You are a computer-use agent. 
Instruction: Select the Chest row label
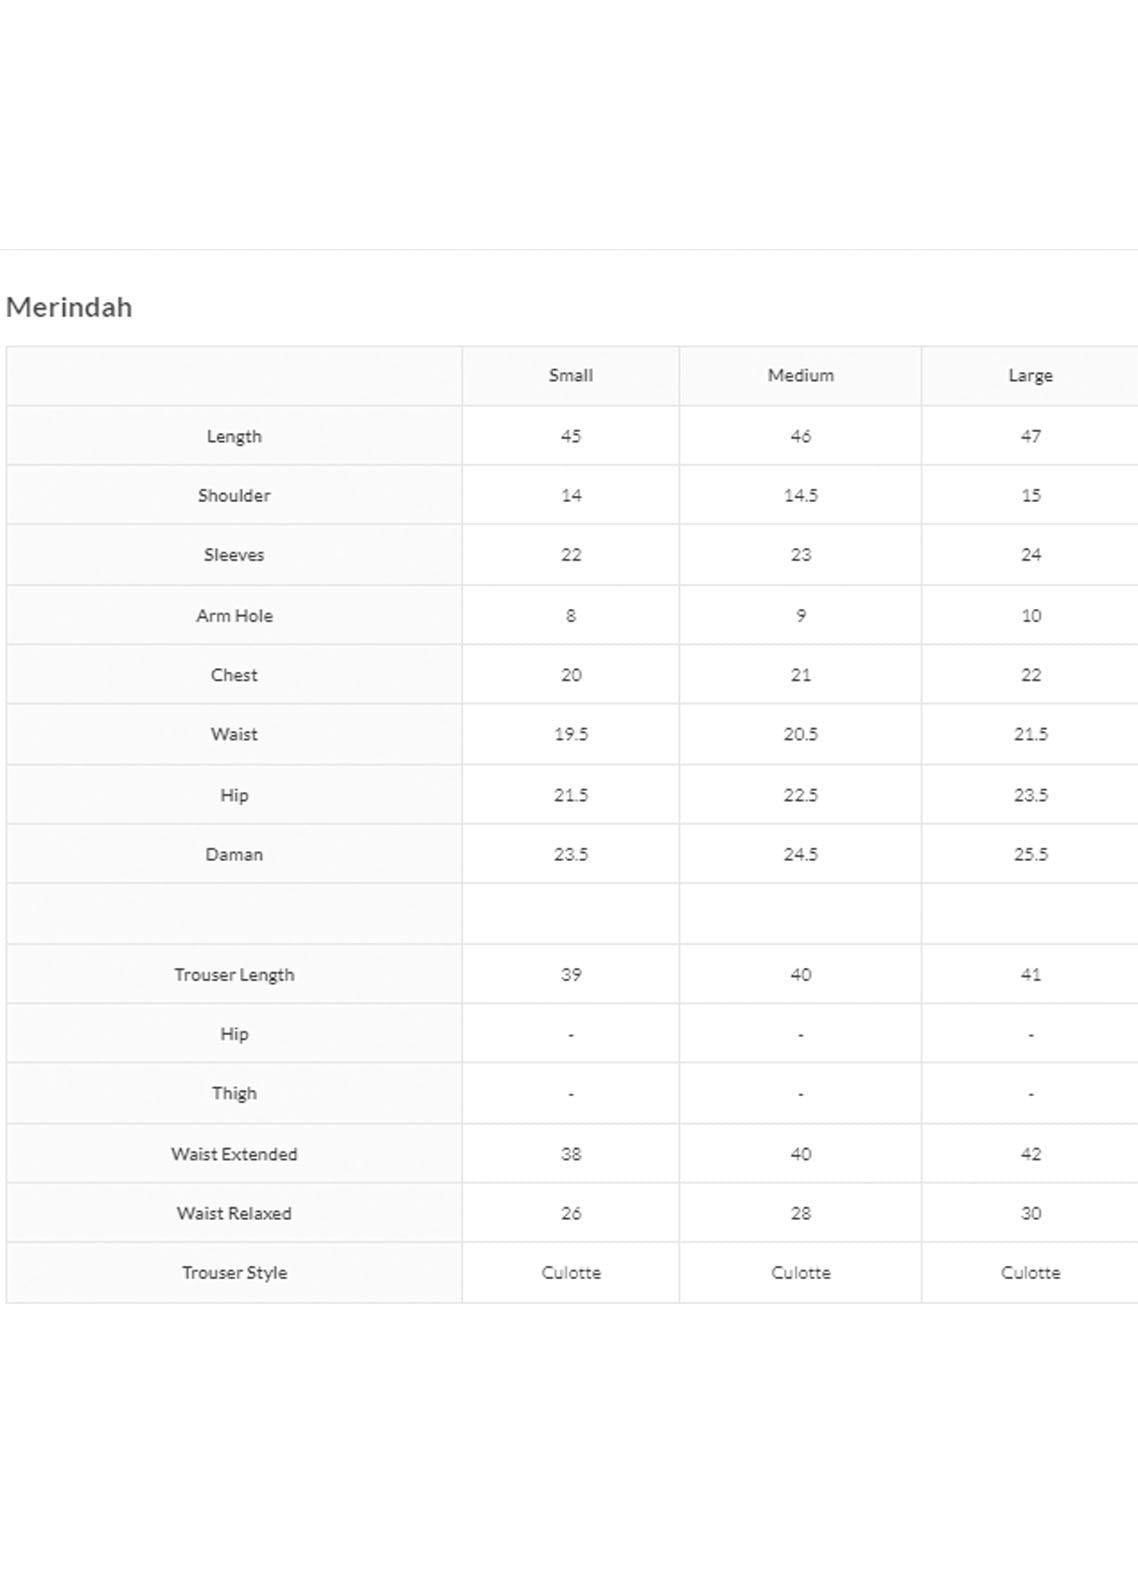[234, 675]
